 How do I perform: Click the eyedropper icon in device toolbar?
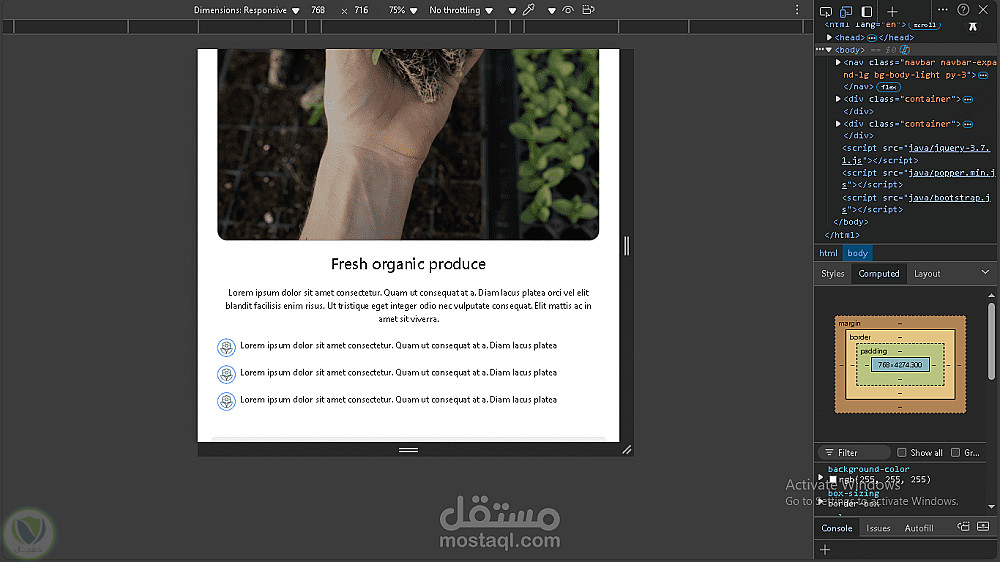(x=529, y=10)
